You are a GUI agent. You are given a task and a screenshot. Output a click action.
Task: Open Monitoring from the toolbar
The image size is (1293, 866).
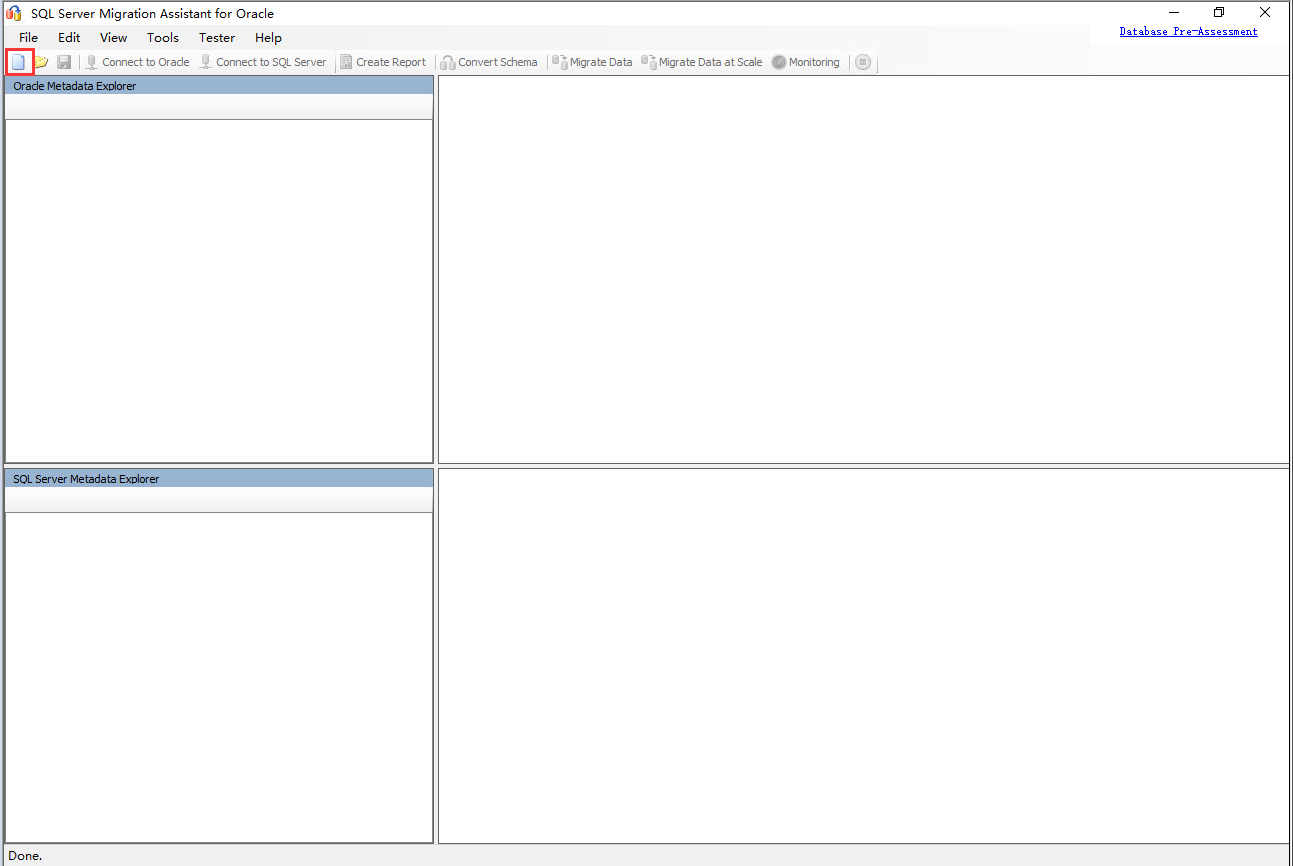click(x=806, y=62)
